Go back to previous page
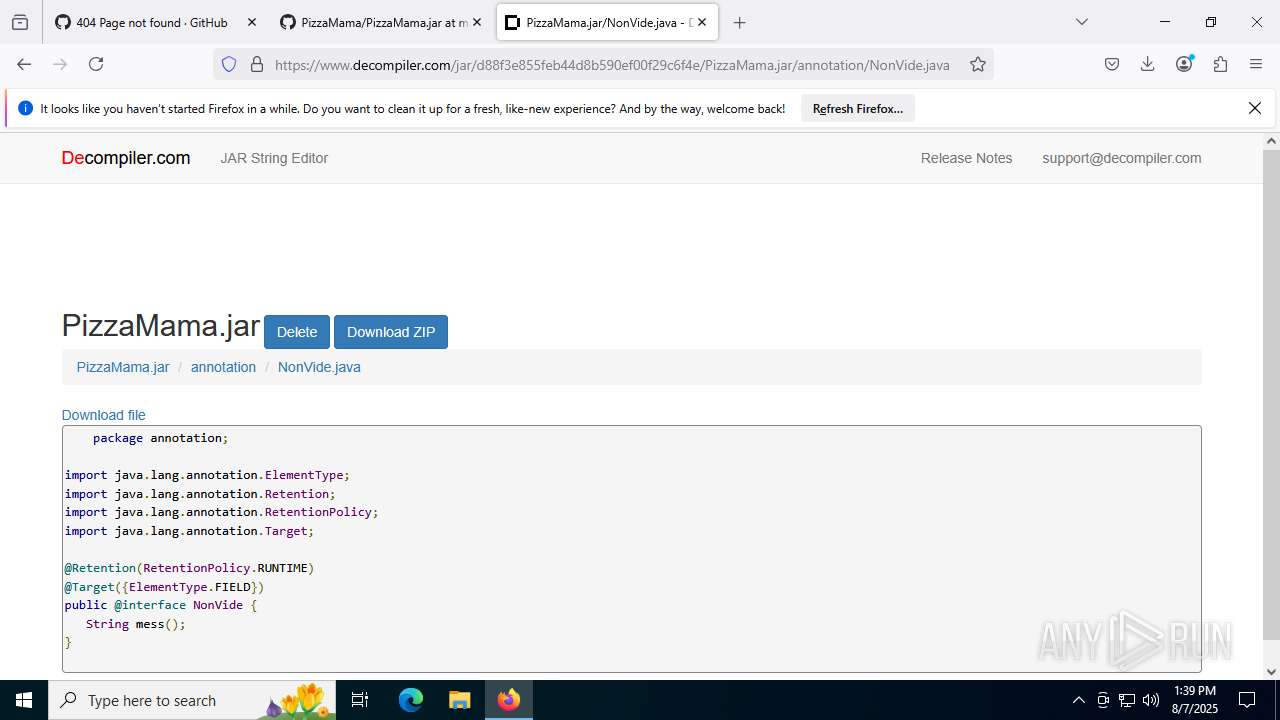Screen dimensions: 1280x720 pyautogui.click(x=24, y=64)
